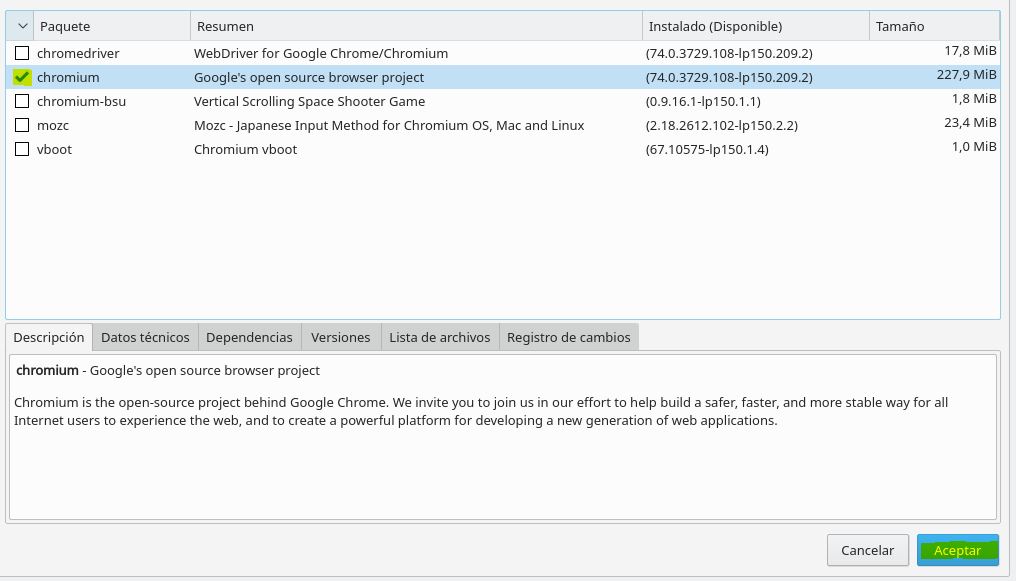Sort by the Paquete column header
The image size is (1016, 581).
pyautogui.click(x=111, y=26)
